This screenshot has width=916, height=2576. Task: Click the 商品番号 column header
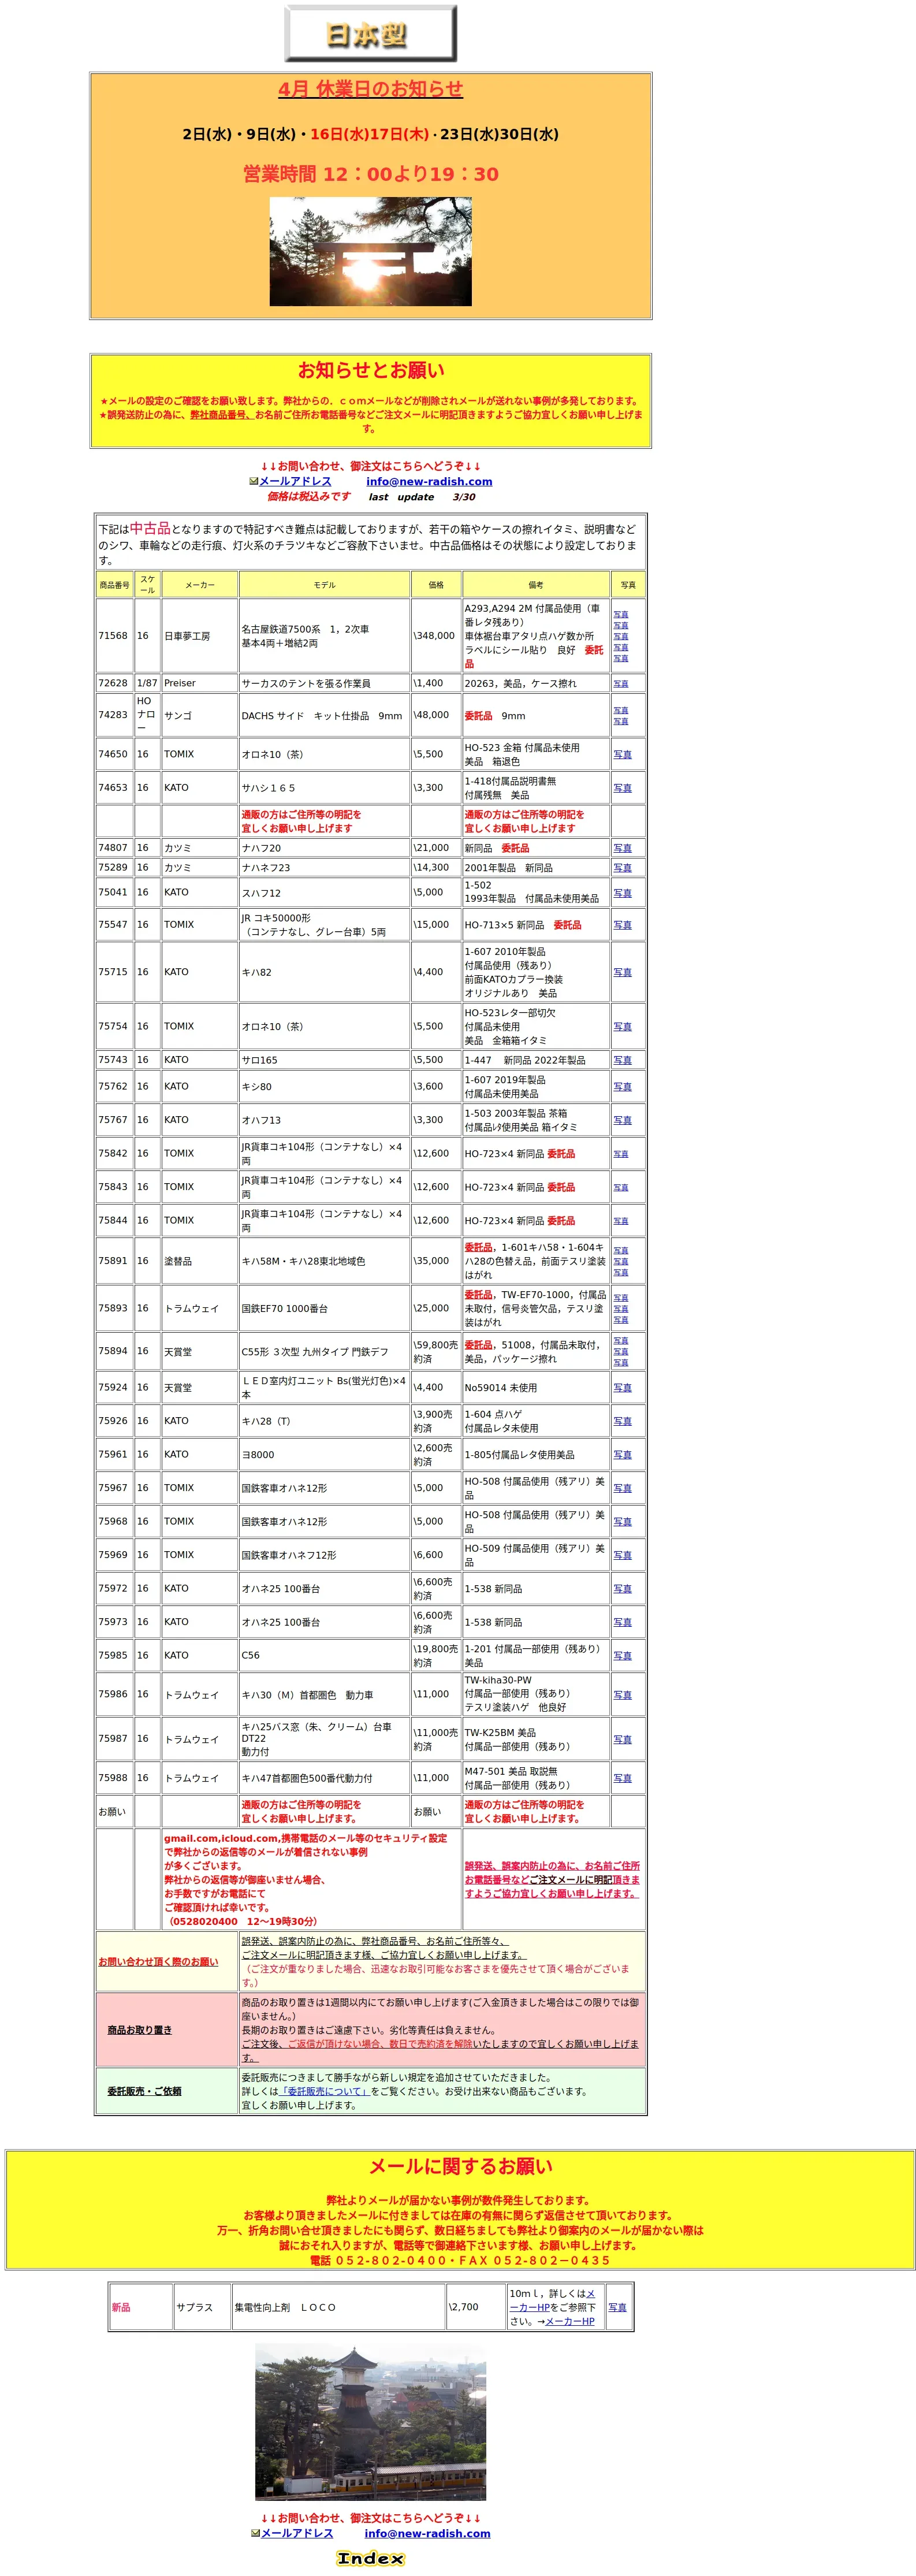pos(115,585)
